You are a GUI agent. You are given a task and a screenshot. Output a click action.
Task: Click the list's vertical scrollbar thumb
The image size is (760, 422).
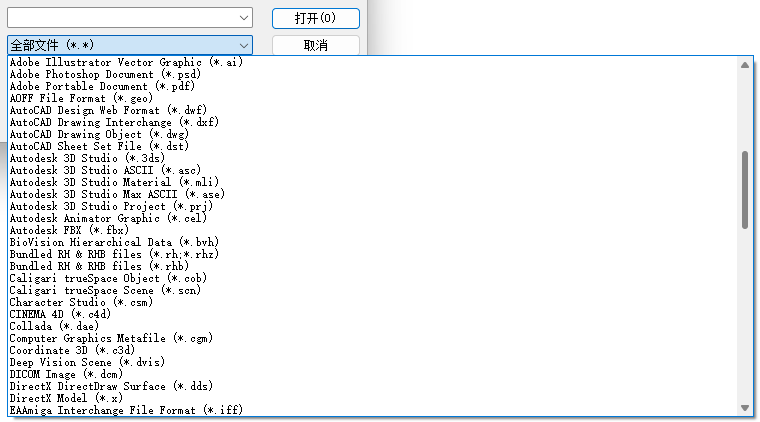point(745,190)
